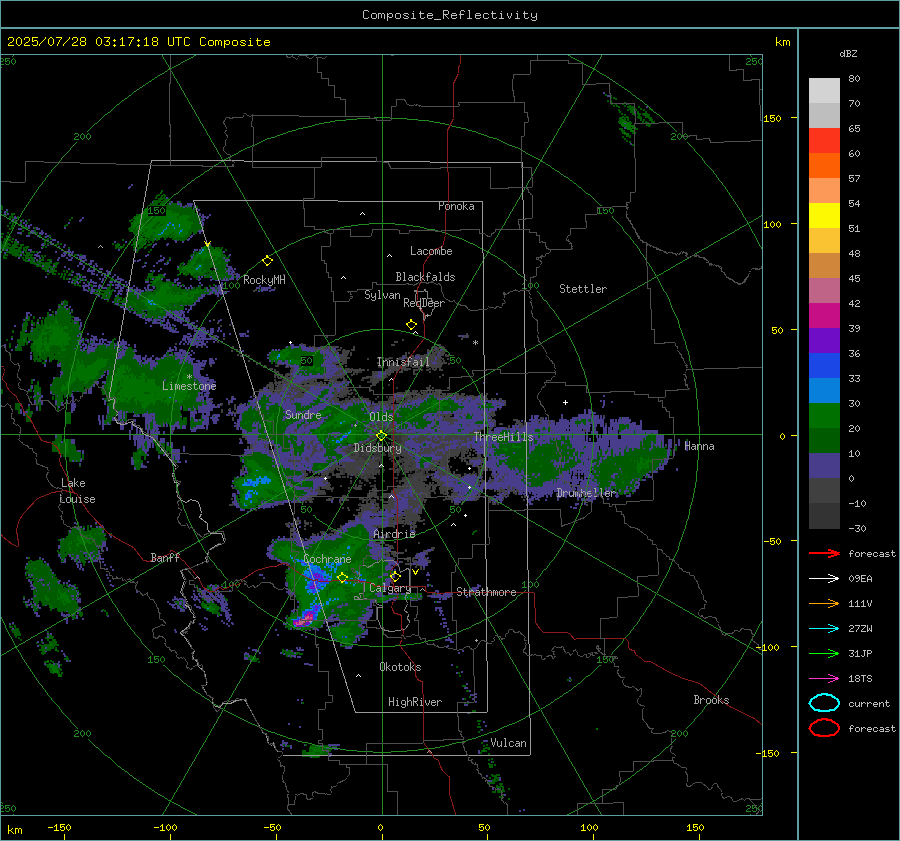
Task: Click the yellow radar-center diamond between Olds and Didsbury
Action: click(x=381, y=436)
